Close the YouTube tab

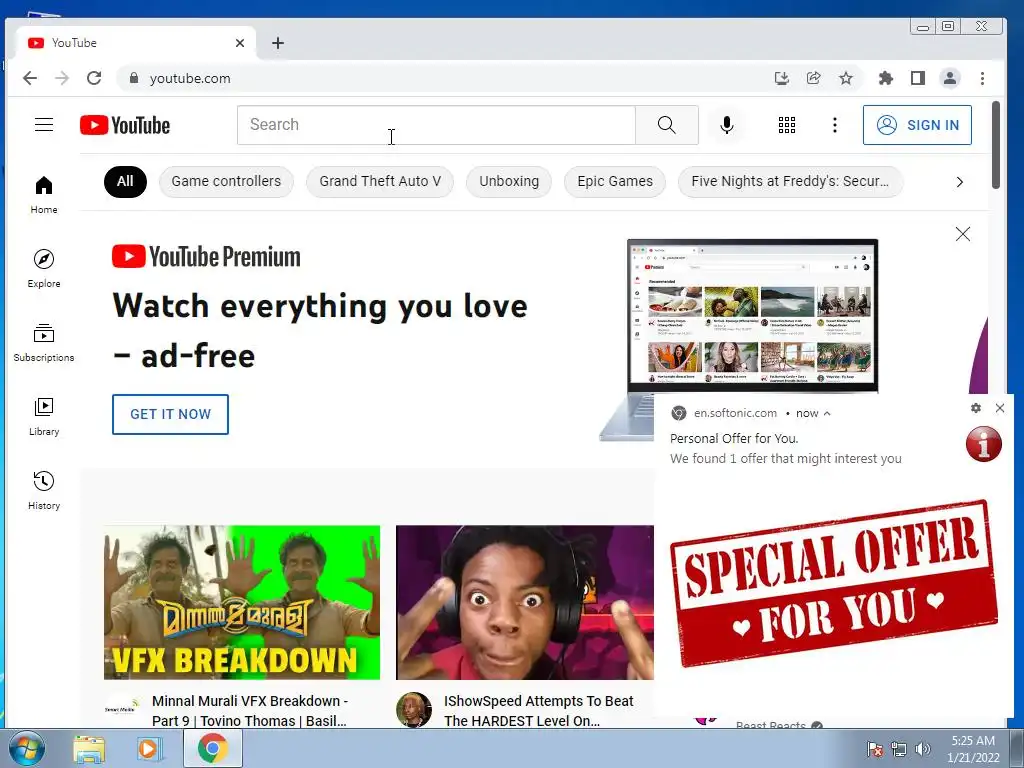pyautogui.click(x=240, y=43)
